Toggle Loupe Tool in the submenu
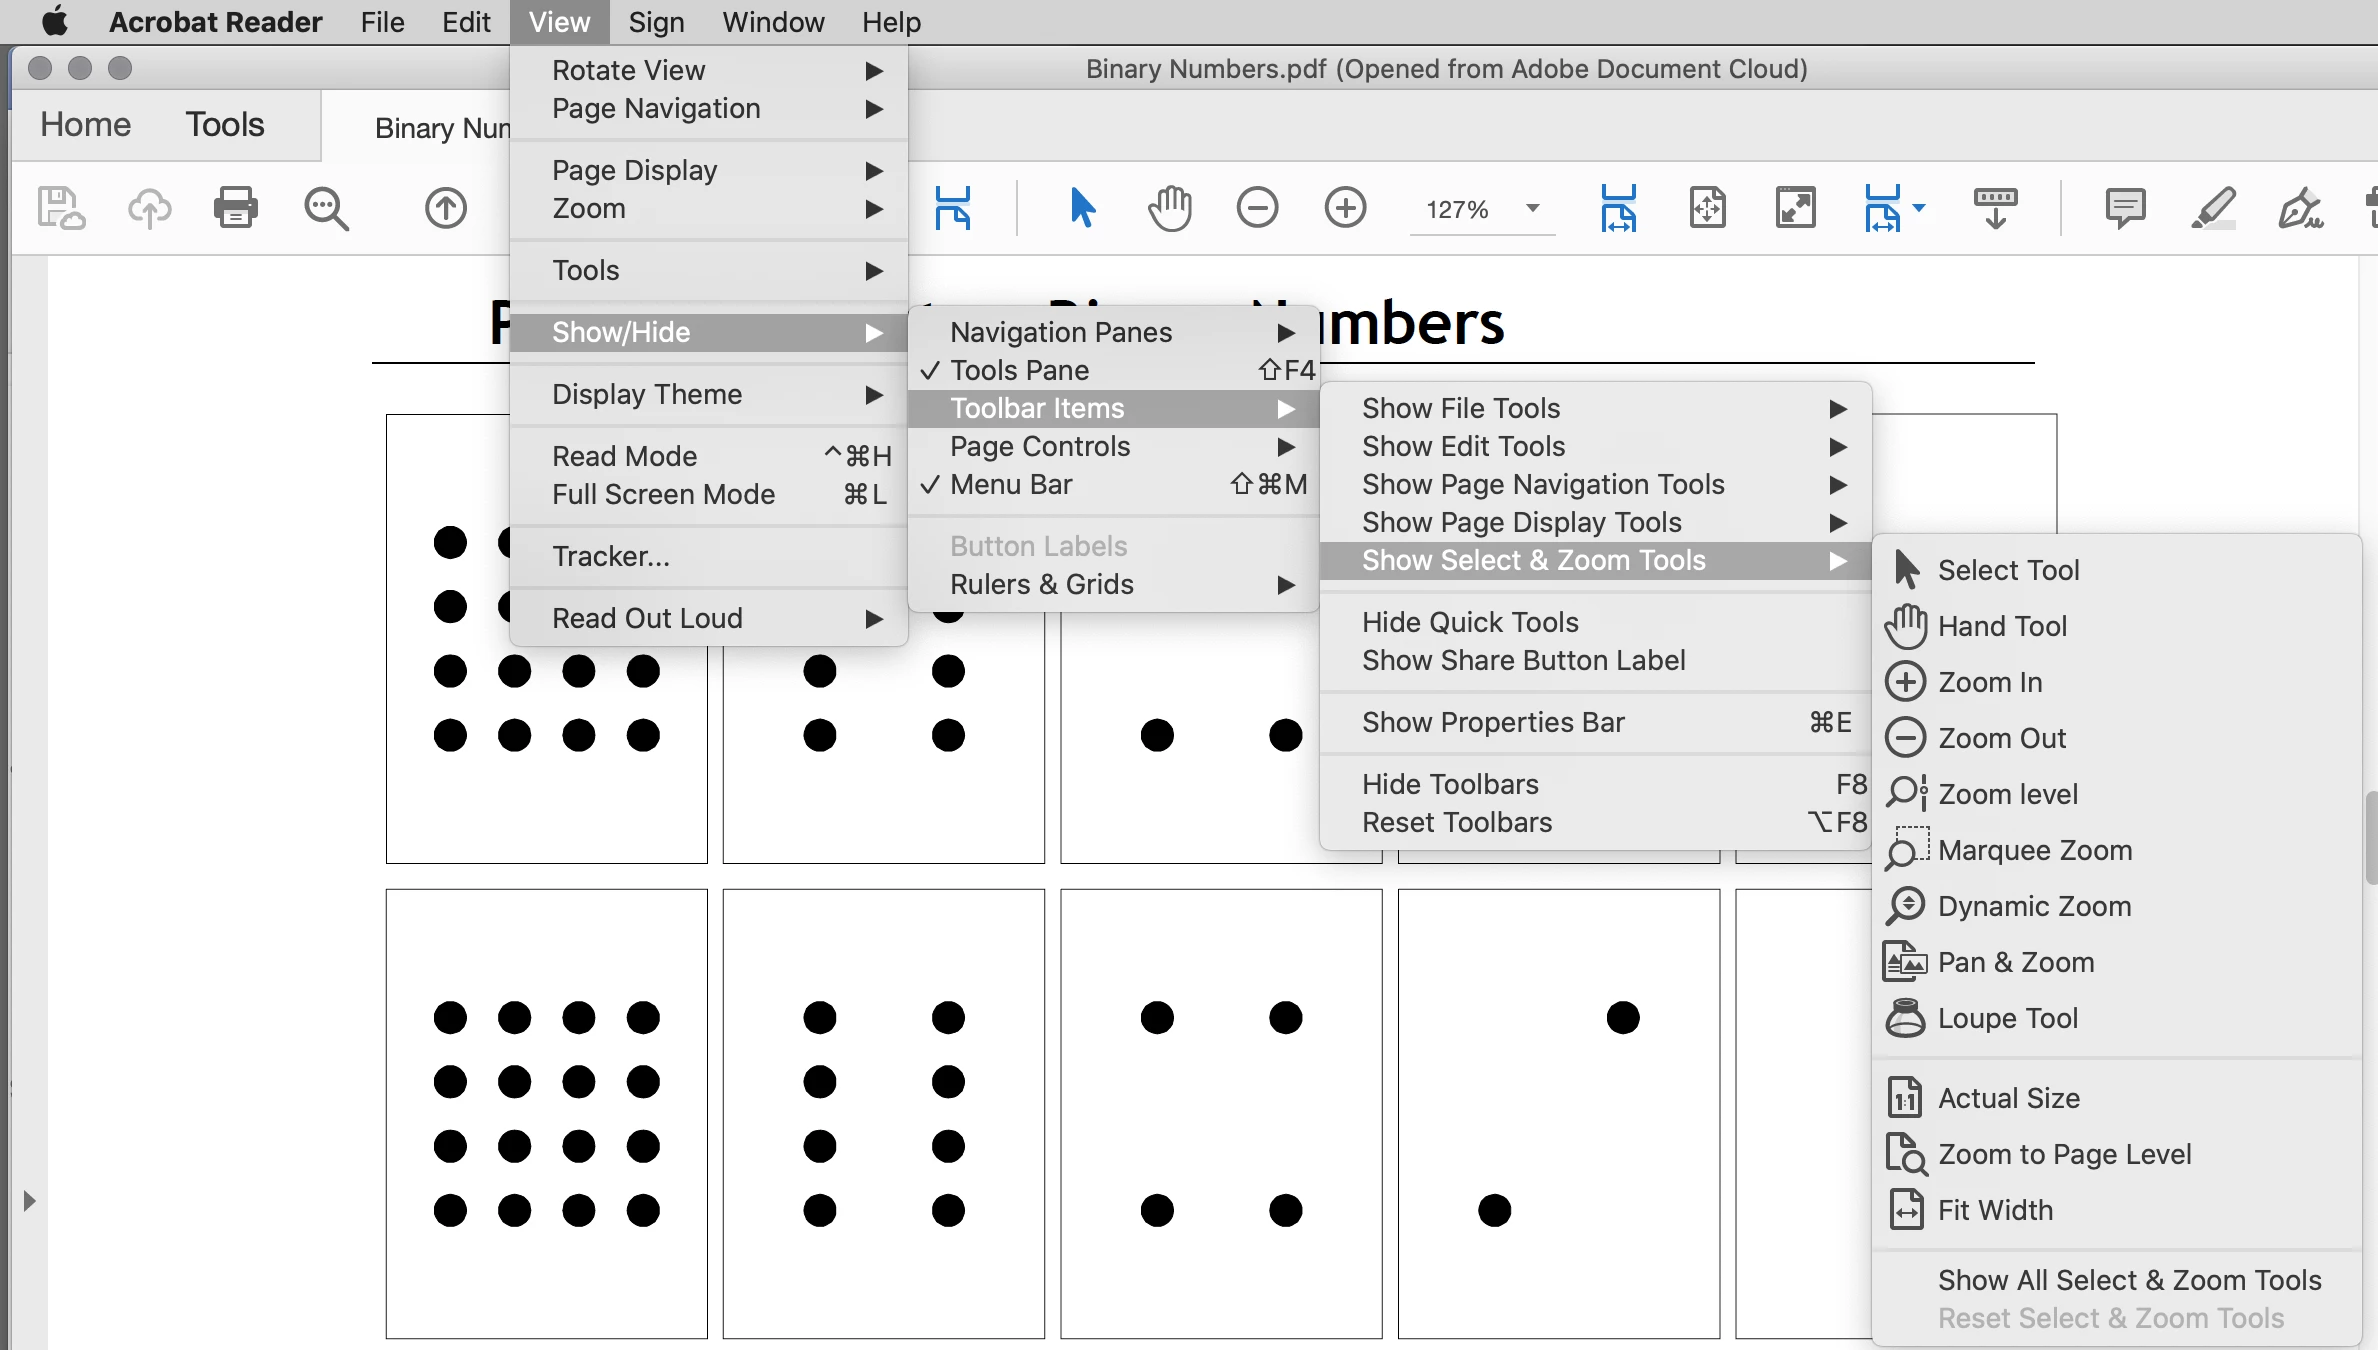2378x1350 pixels. click(x=2007, y=1018)
